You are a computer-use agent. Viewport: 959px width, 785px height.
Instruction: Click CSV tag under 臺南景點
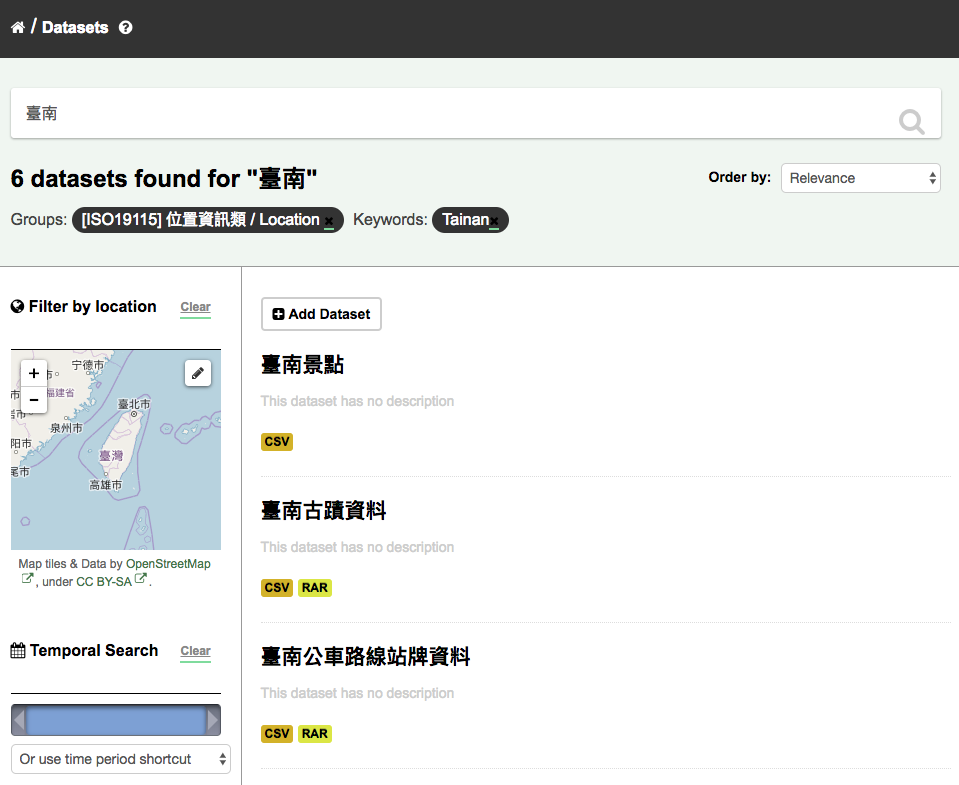point(277,441)
